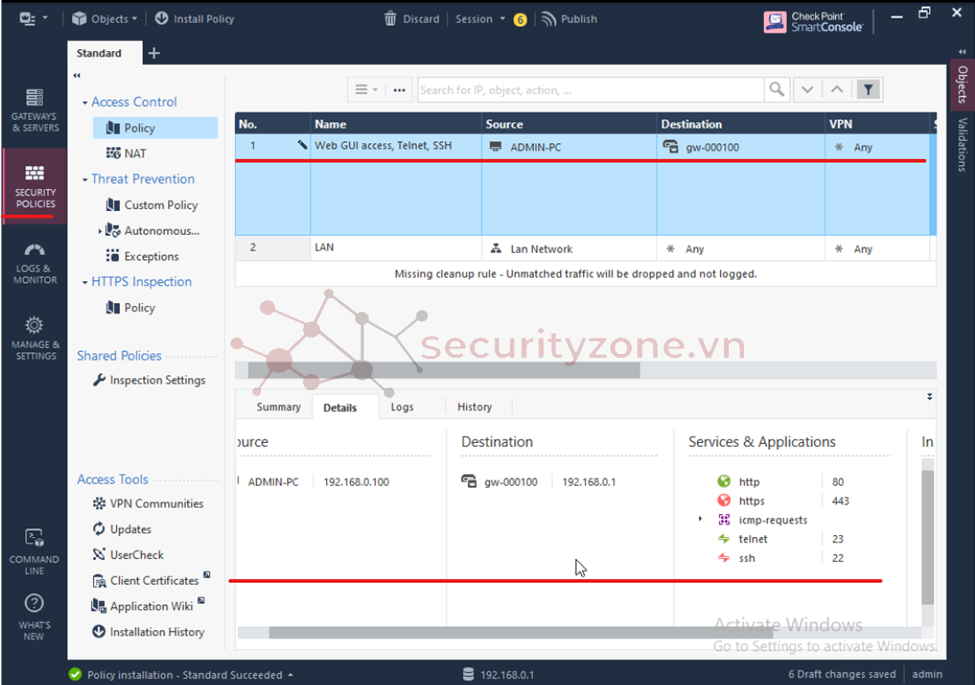Publish the session changes
The height and width of the screenshot is (685, 975).
569,19
